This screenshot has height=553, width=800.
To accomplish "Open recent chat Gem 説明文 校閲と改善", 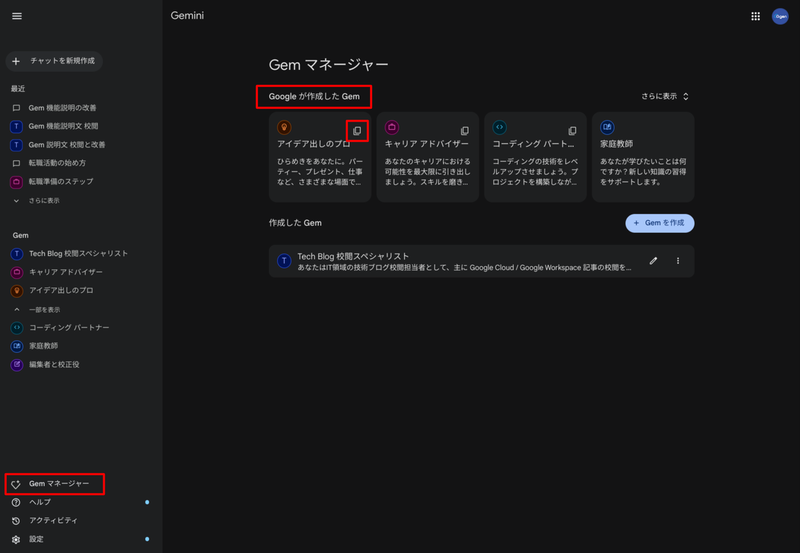I will (67, 145).
